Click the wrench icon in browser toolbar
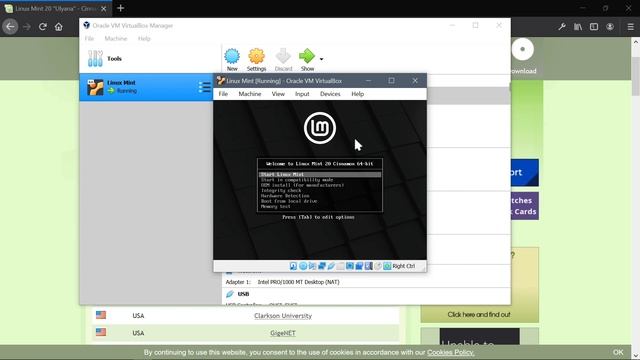 [562, 27]
